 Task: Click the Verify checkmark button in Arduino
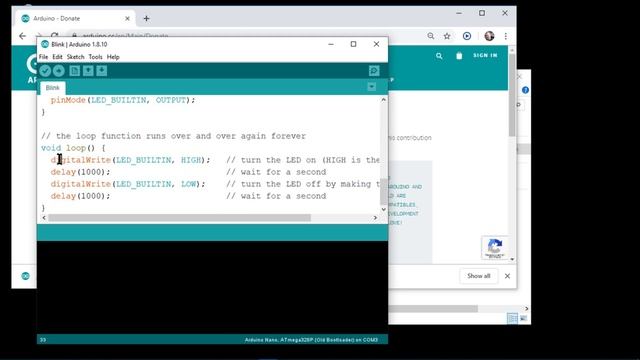[x=45, y=71]
